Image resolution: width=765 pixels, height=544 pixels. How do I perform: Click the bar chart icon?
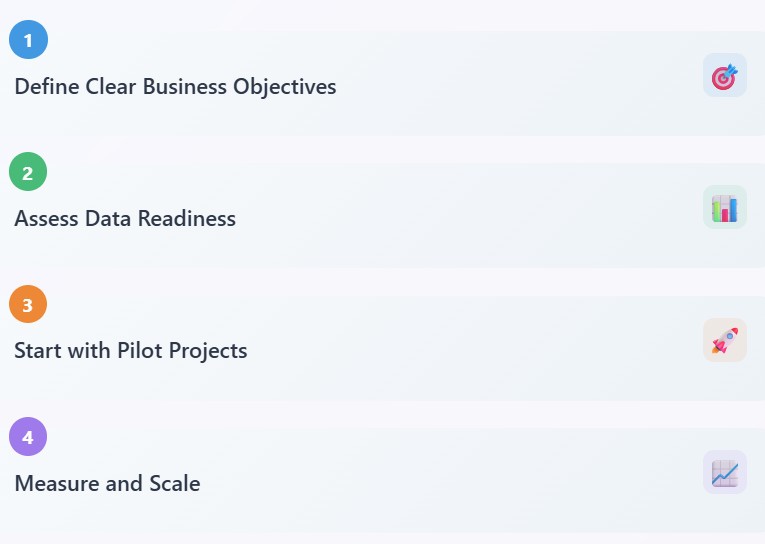coord(725,207)
